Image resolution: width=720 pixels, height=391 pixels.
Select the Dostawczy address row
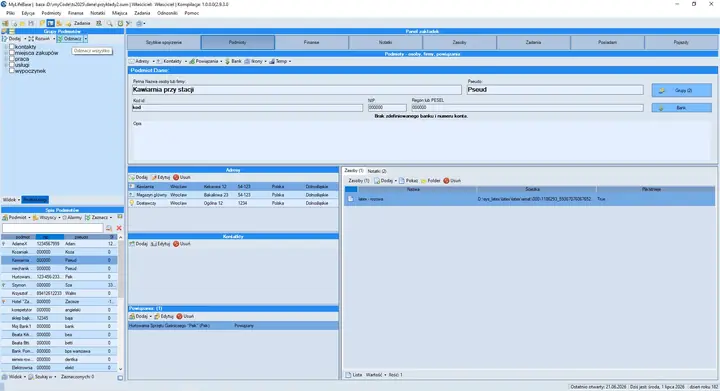click(x=233, y=203)
